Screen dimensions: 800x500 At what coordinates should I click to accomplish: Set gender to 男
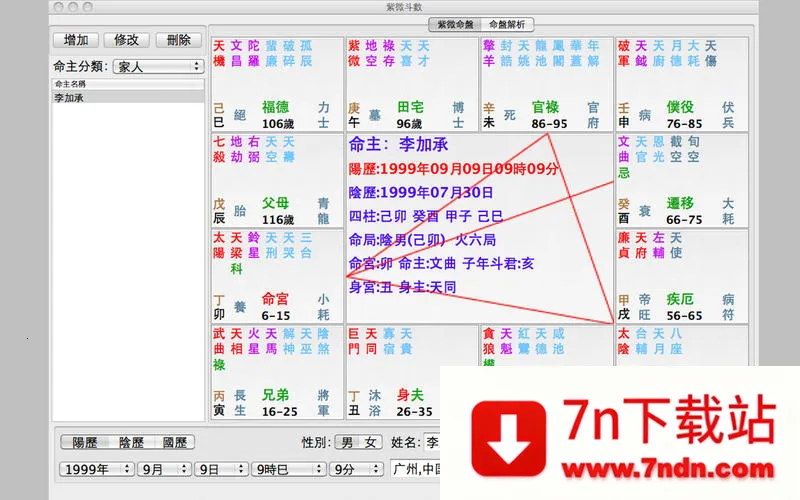(x=346, y=442)
